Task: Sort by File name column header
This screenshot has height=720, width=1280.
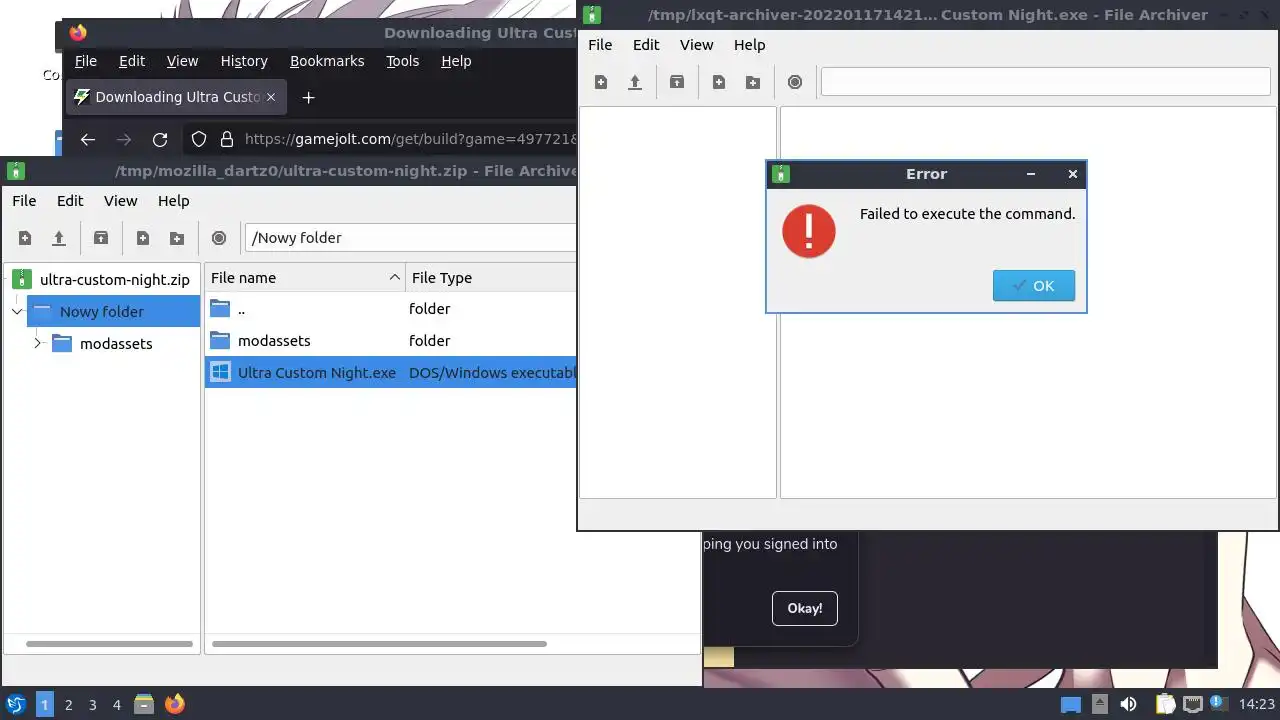Action: tap(305, 278)
